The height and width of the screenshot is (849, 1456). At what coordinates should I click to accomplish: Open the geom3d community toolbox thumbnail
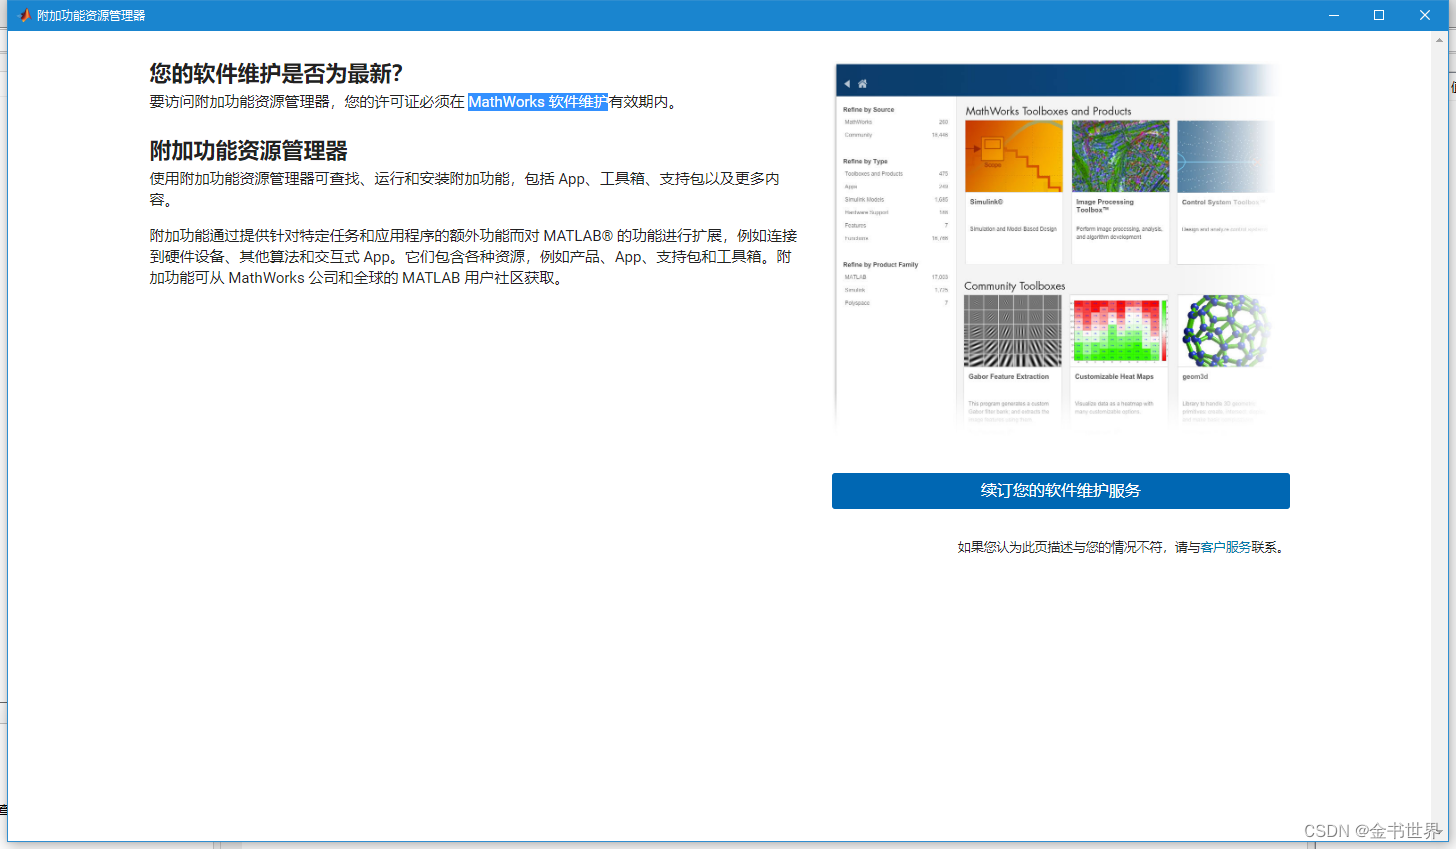[x=1224, y=330]
